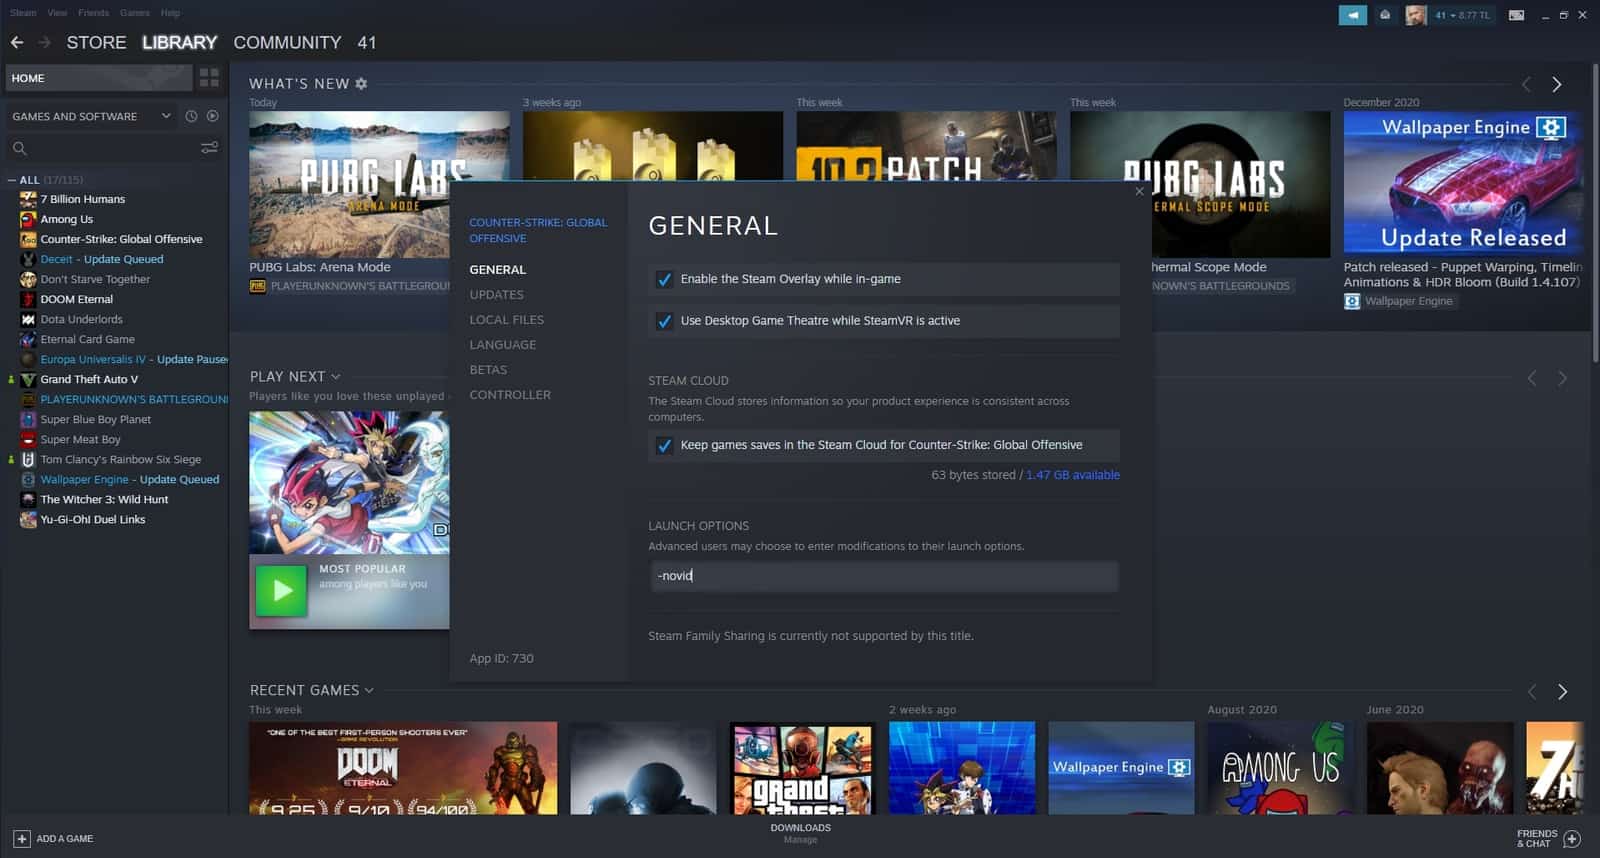Expand the Recent Games dropdown
1600x858 pixels.
point(369,690)
